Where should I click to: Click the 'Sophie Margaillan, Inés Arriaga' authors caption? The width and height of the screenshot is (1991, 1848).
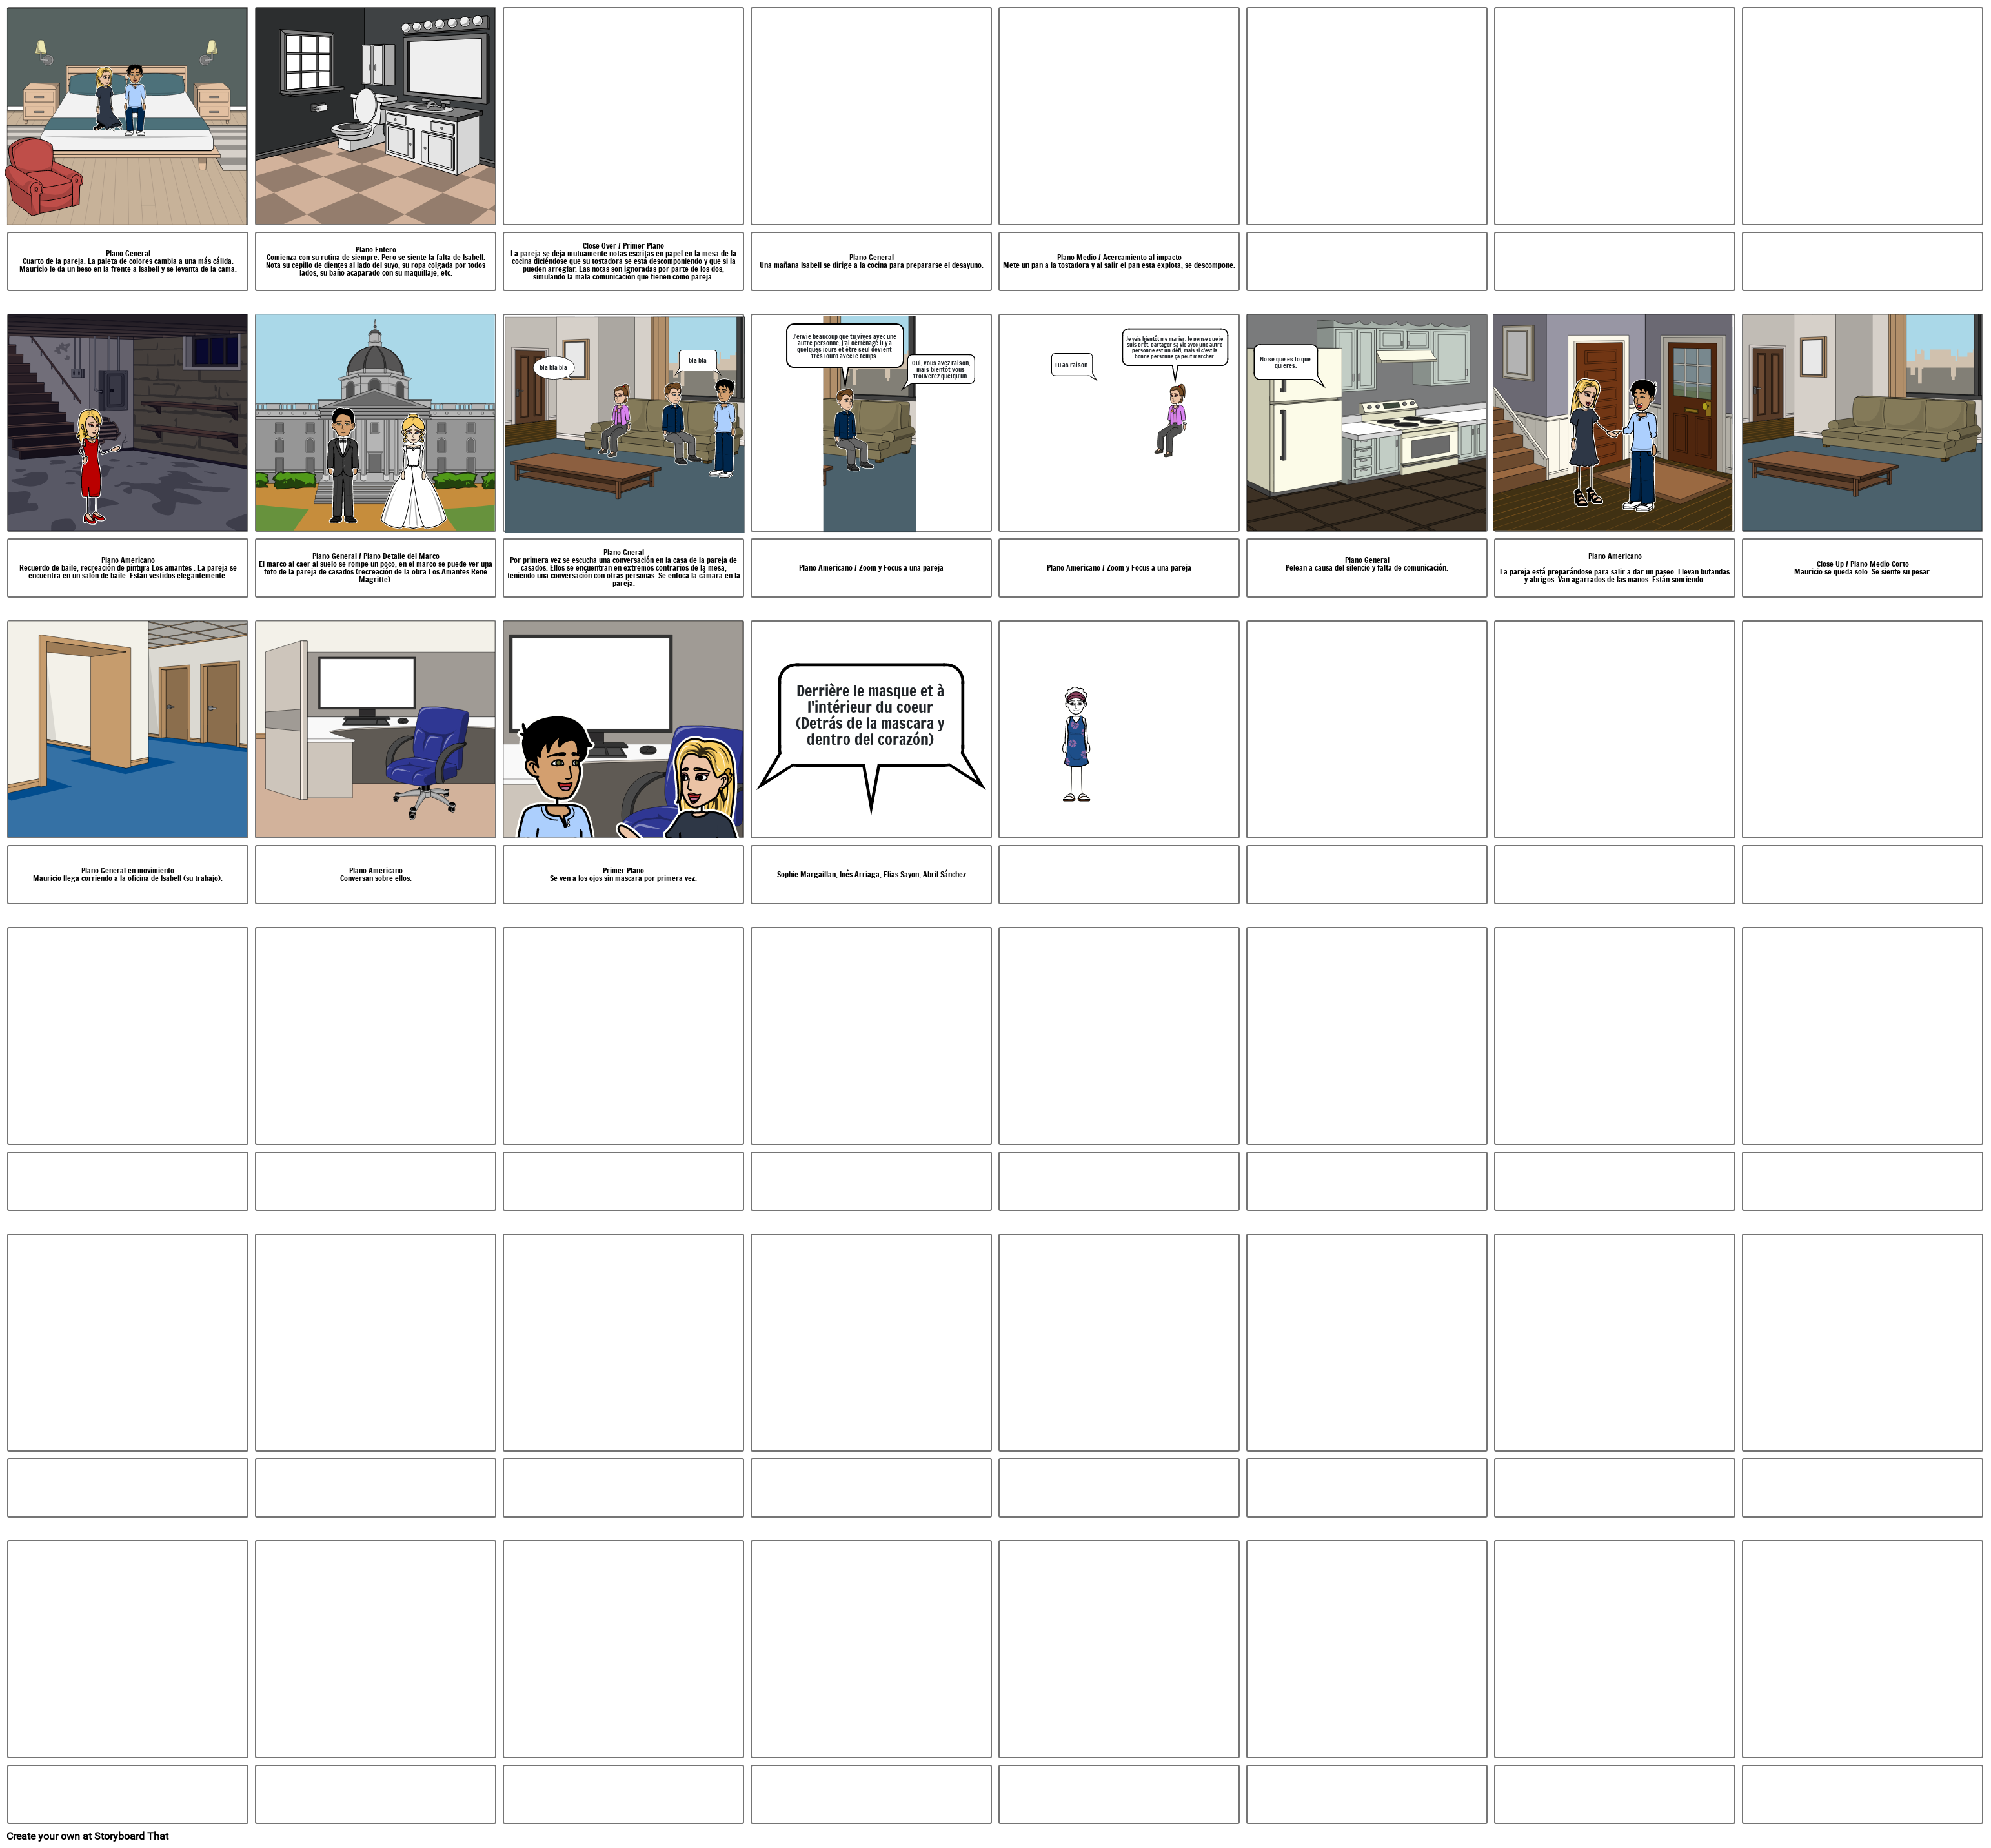(x=871, y=875)
